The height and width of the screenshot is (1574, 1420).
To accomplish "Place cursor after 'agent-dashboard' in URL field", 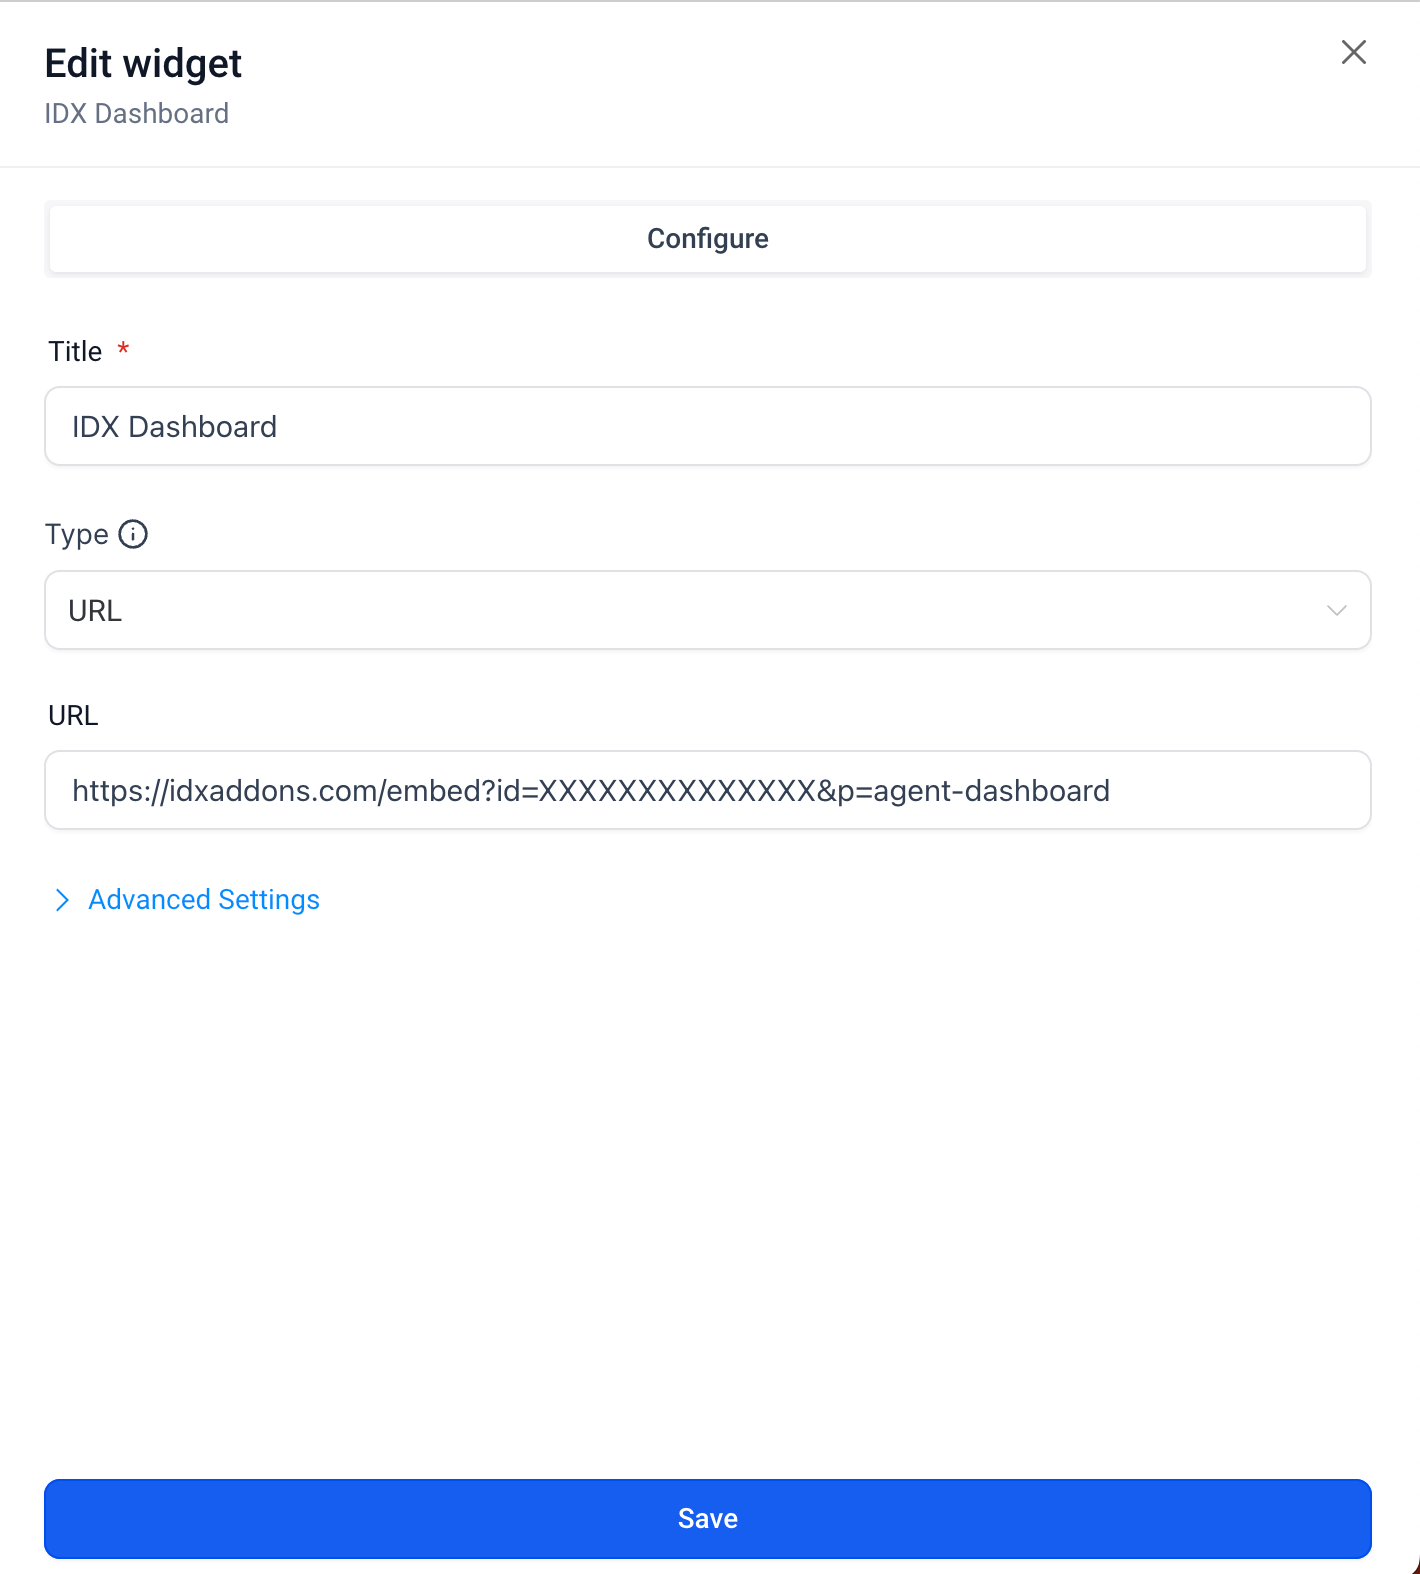I will click(1111, 791).
